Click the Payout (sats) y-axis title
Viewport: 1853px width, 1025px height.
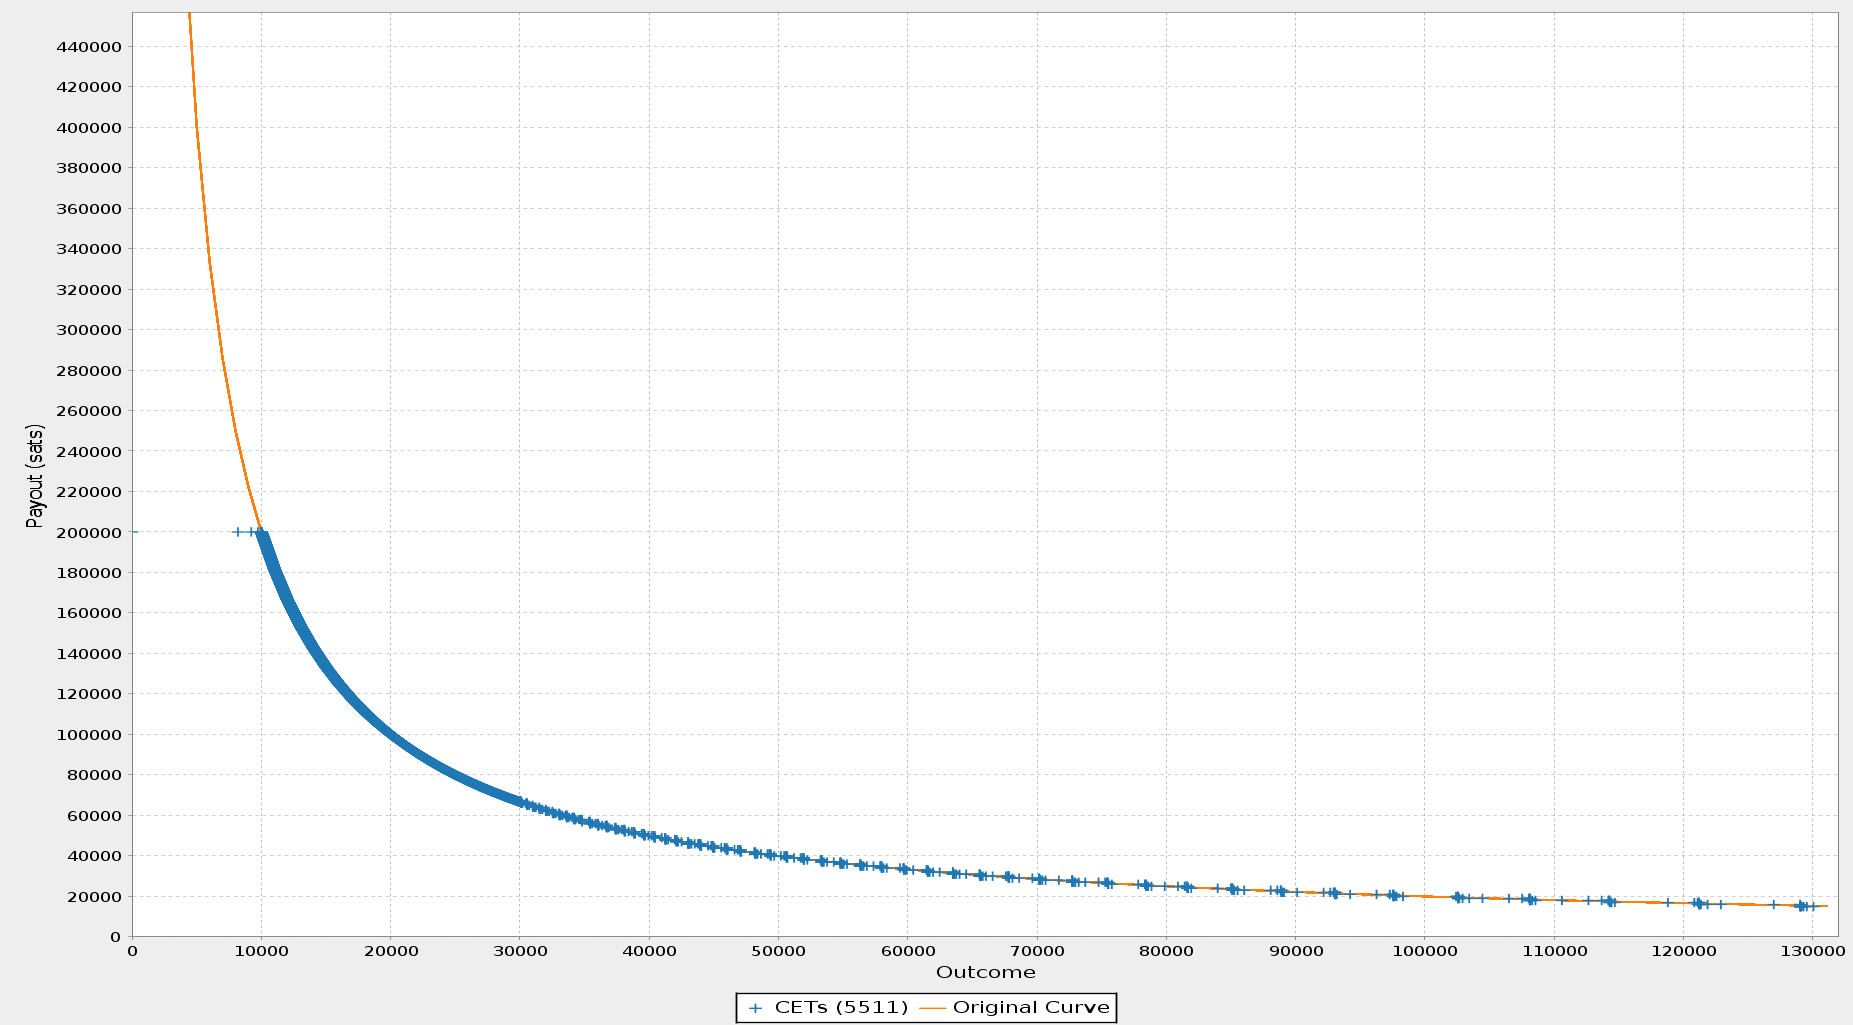point(35,475)
